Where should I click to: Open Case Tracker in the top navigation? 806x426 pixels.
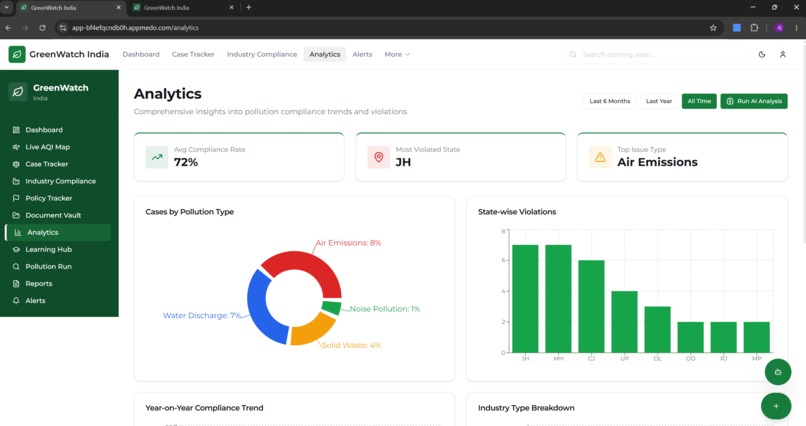[193, 54]
